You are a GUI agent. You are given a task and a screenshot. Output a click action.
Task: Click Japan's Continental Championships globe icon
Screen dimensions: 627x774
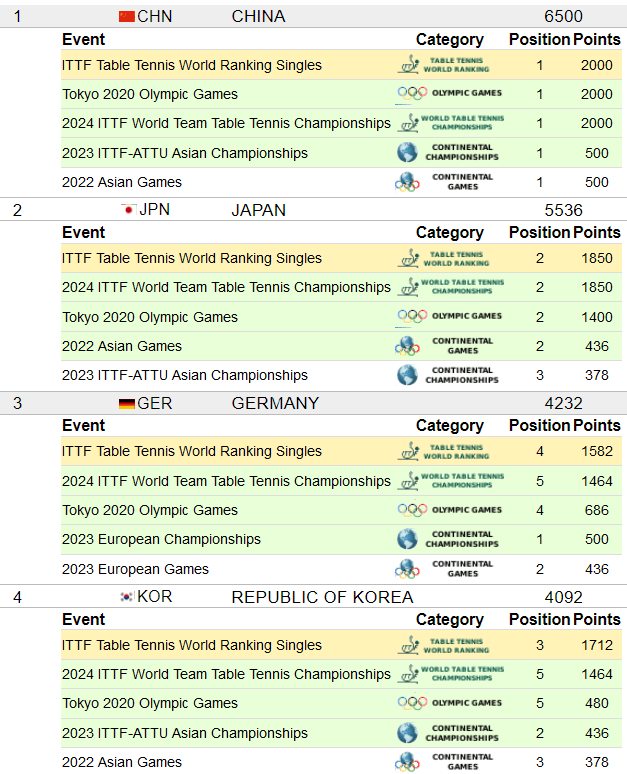click(407, 375)
